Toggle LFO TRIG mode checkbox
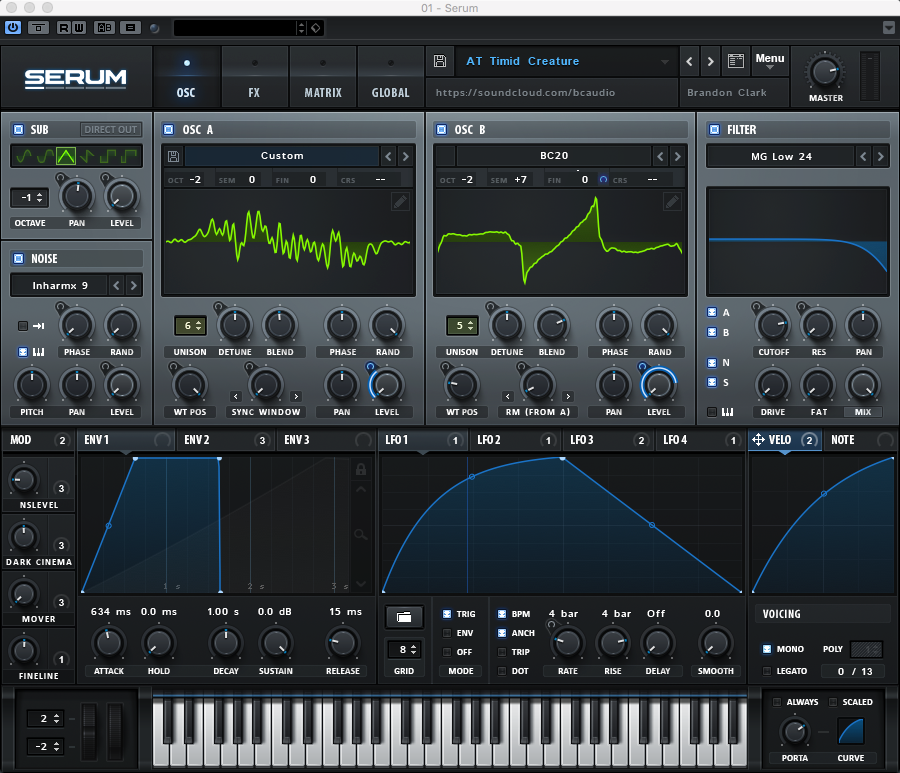 [x=447, y=614]
